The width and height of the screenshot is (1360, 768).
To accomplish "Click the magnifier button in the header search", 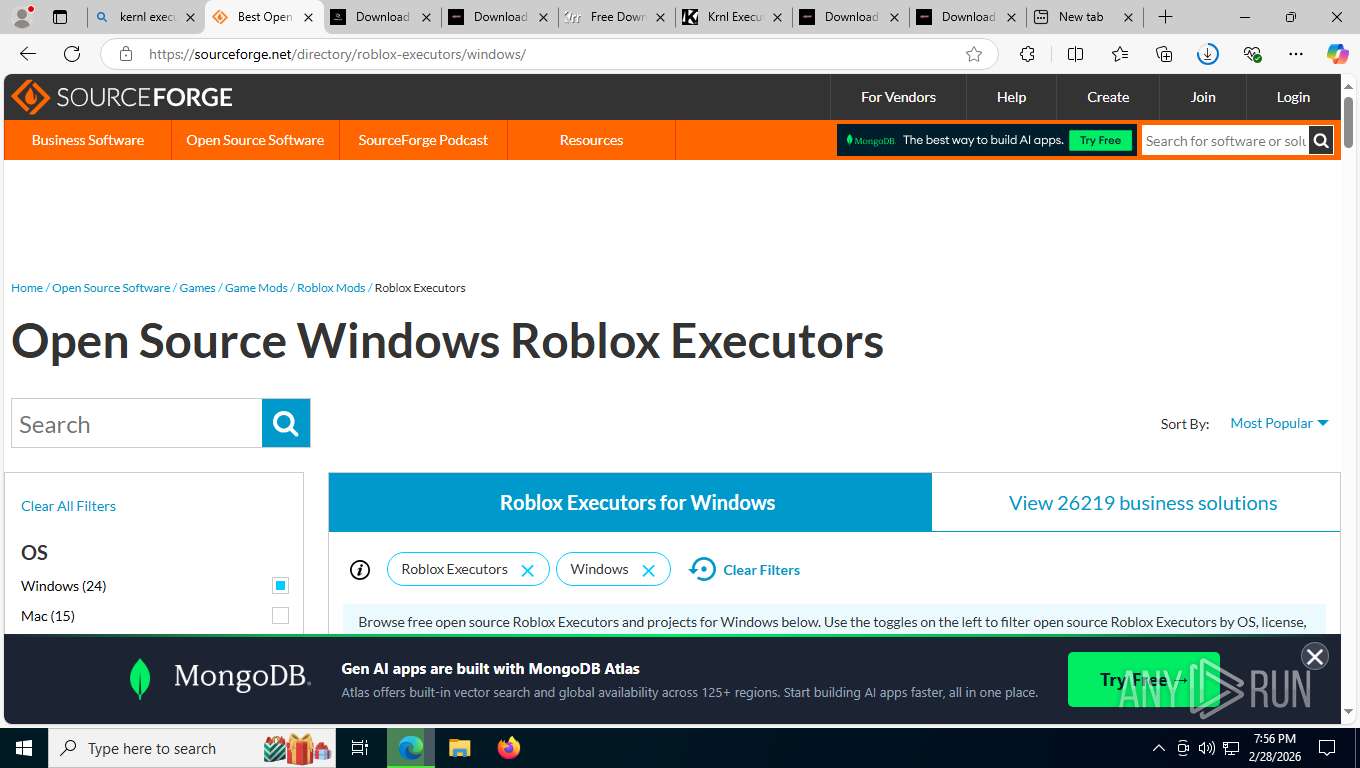I will coord(1321,141).
